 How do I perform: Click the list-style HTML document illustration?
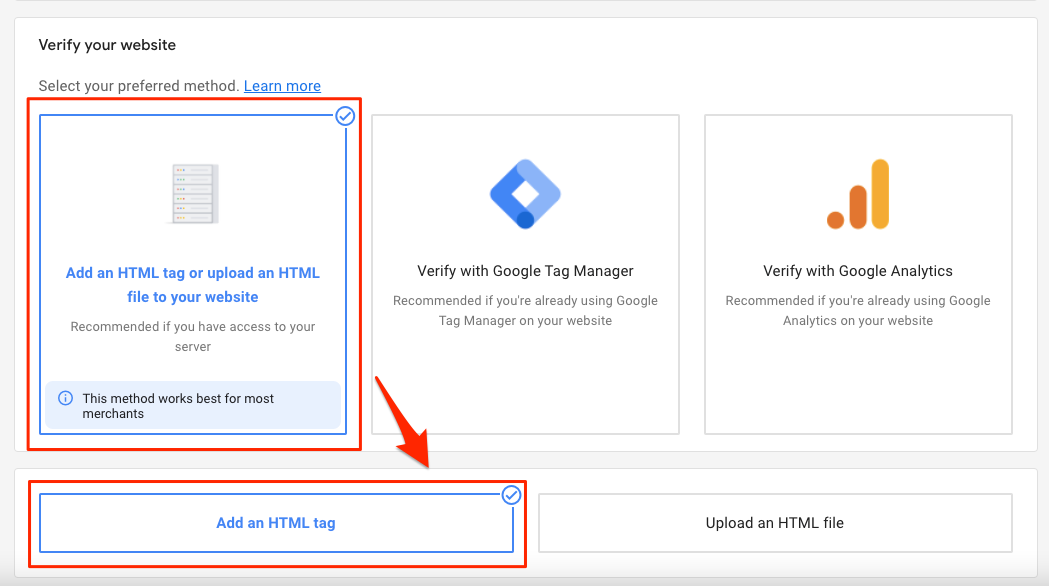193,192
